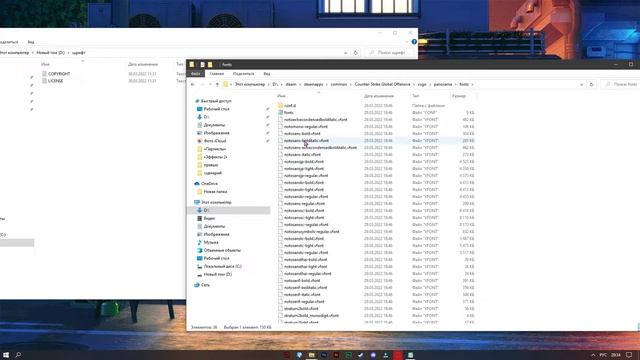This screenshot has width=640, height=360.
Task: Open the Главная ribbon tab in fonts window
Action: click(x=217, y=74)
